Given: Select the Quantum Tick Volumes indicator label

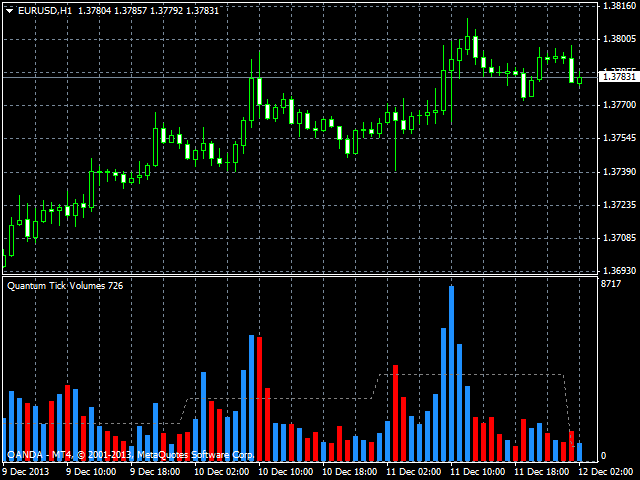Looking at the screenshot, I should 64,286.
